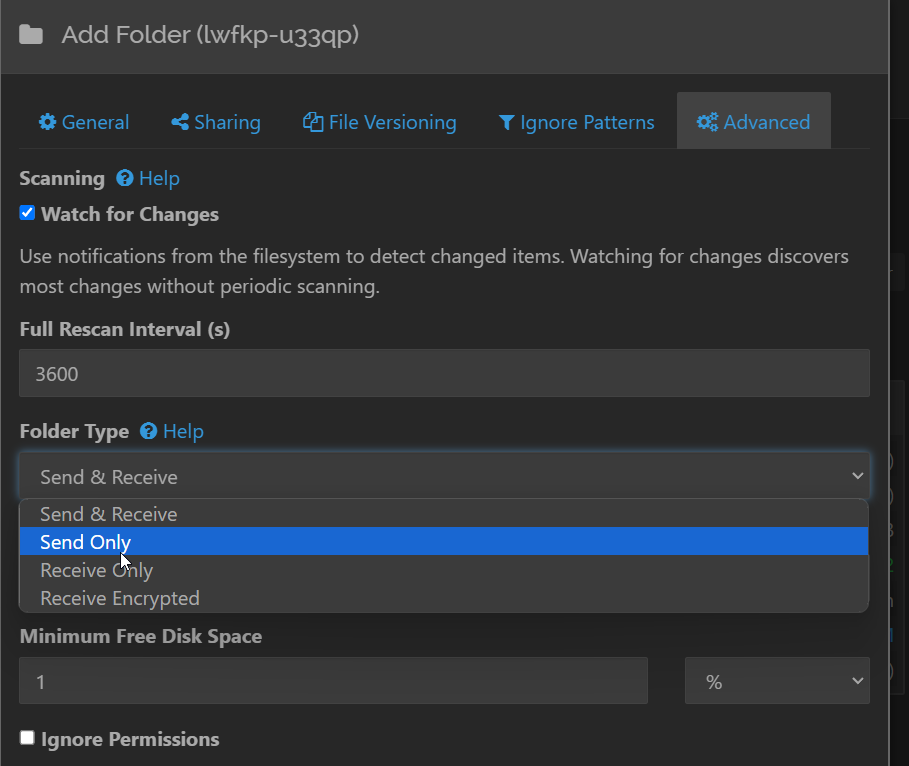Click the funnel icon on Ignore Patterns tab

[x=507, y=122]
